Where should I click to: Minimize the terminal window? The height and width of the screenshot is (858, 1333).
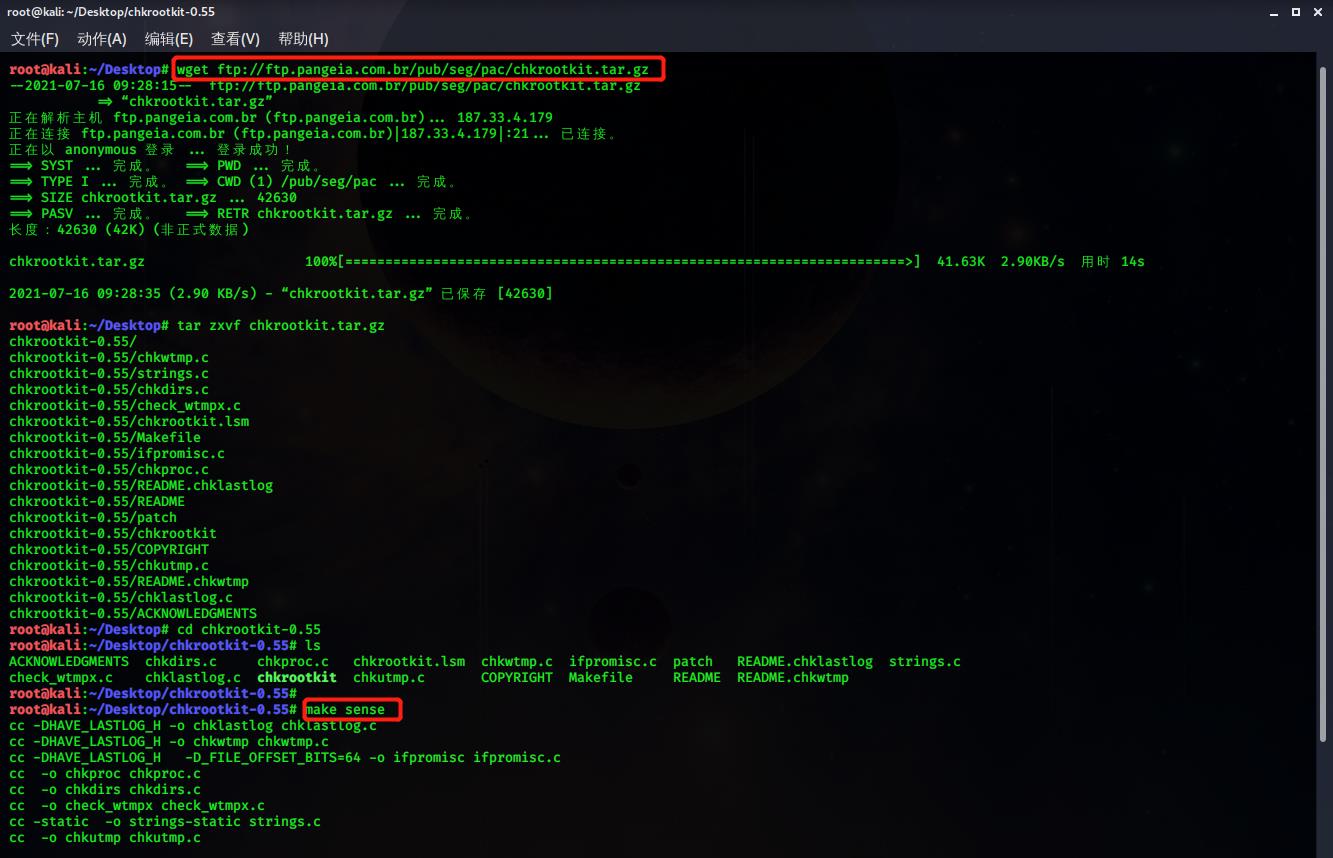pyautogui.click(x=1273, y=12)
